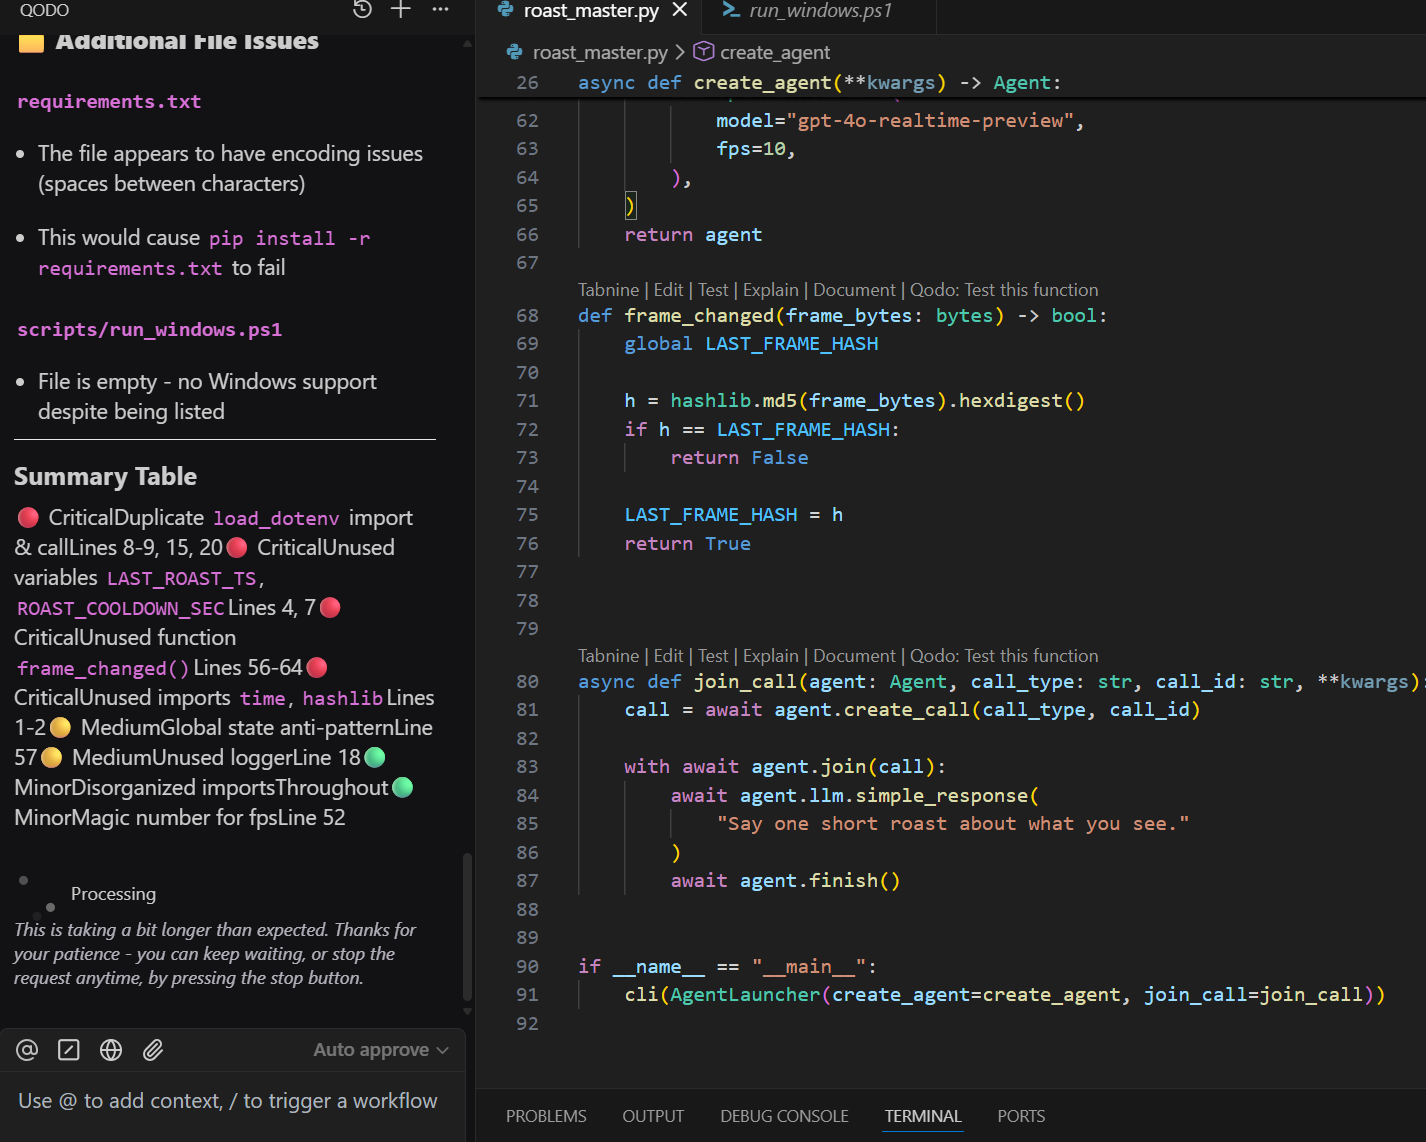Click the cli(AgentLauncher...) line 91
Screen dimensions: 1426x1142
click(1004, 995)
